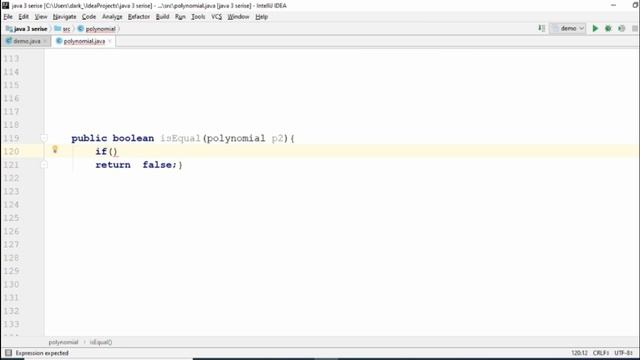The width and height of the screenshot is (640, 360).
Task: Click the 'false' literal on line 121
Action: [157, 165]
